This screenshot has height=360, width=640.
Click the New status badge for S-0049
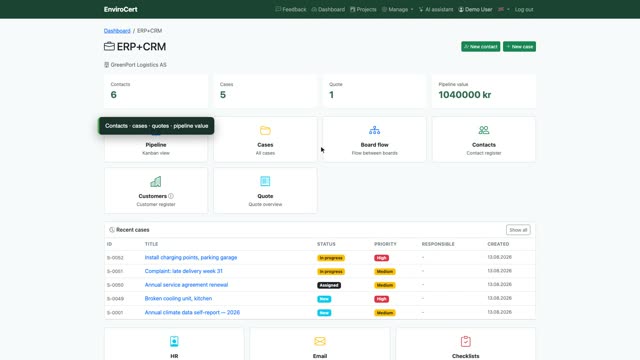pos(324,299)
